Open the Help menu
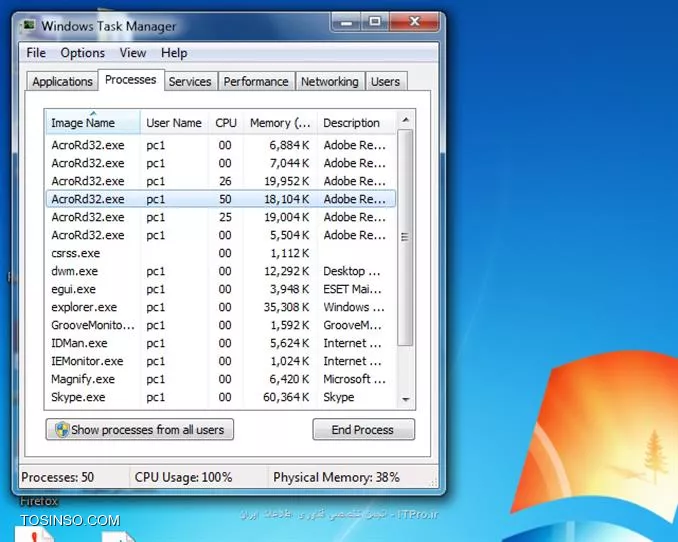 tap(174, 53)
